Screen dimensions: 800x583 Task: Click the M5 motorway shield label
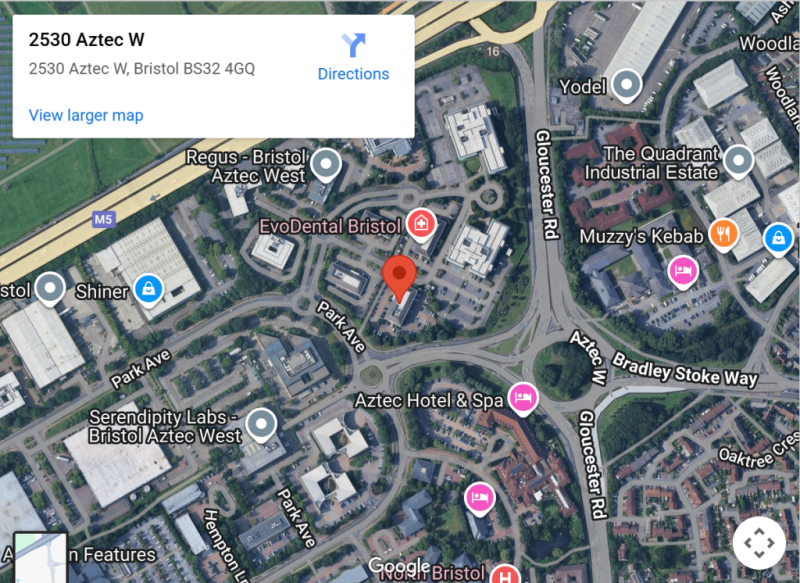coord(104,219)
